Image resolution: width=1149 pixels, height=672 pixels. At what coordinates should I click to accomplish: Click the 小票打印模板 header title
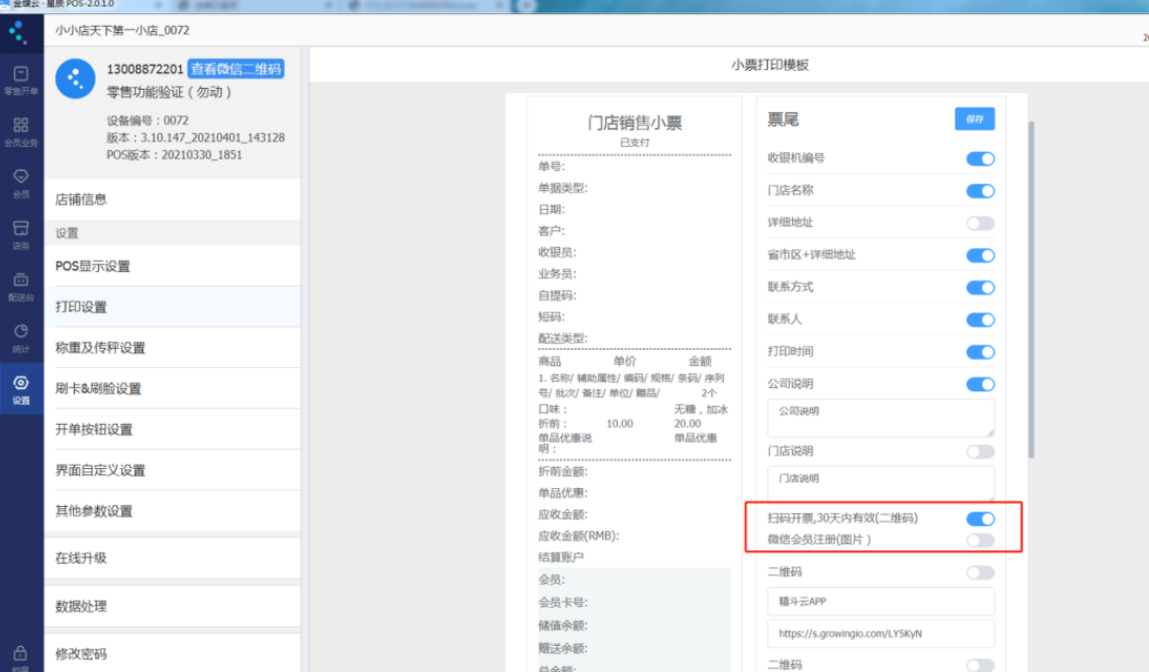[x=769, y=64]
